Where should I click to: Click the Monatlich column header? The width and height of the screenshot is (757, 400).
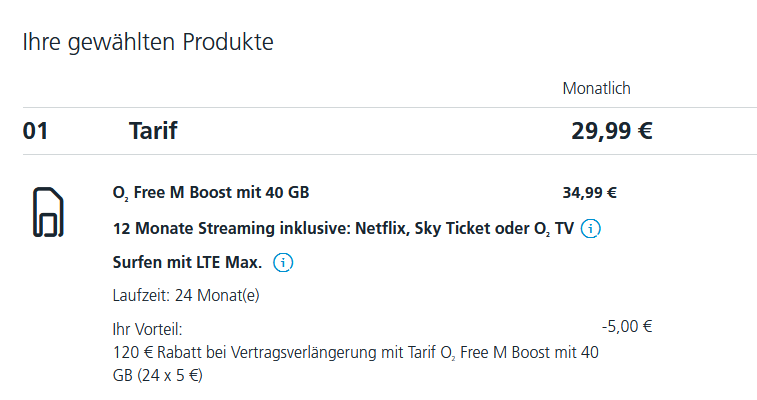coord(597,88)
